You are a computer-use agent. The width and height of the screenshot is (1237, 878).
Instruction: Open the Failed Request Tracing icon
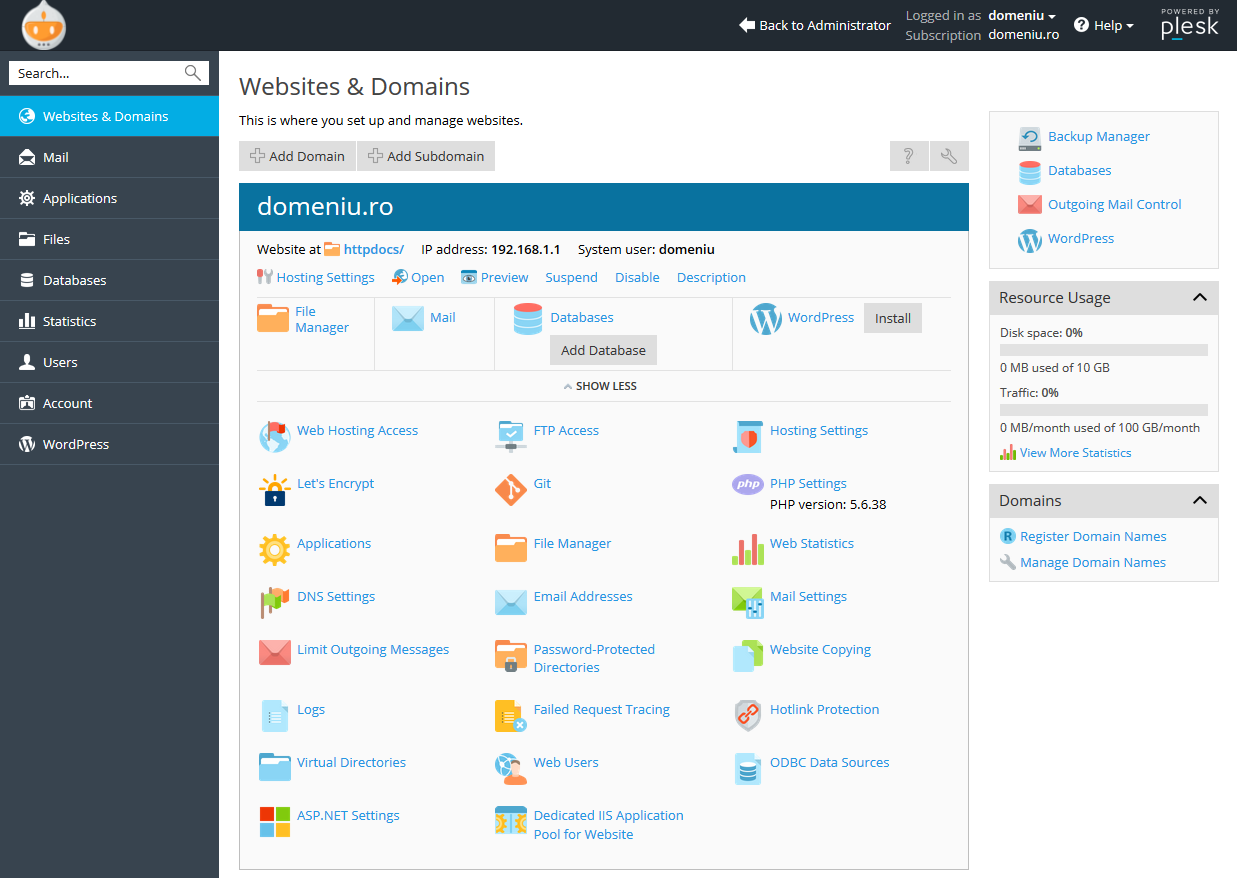point(511,715)
